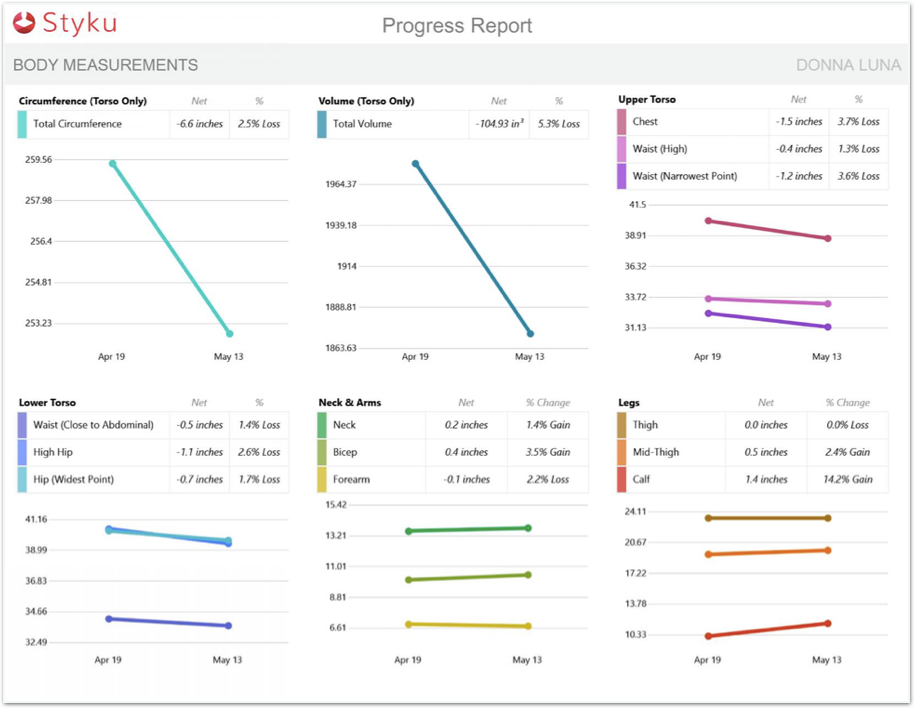The height and width of the screenshot is (709, 915).
Task: Click the 1.7% Loss Hip cell
Action: [259, 480]
